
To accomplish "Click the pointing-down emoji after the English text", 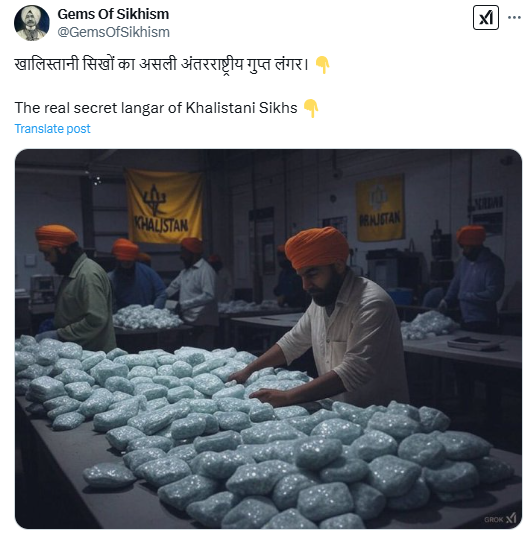I will (311, 108).
